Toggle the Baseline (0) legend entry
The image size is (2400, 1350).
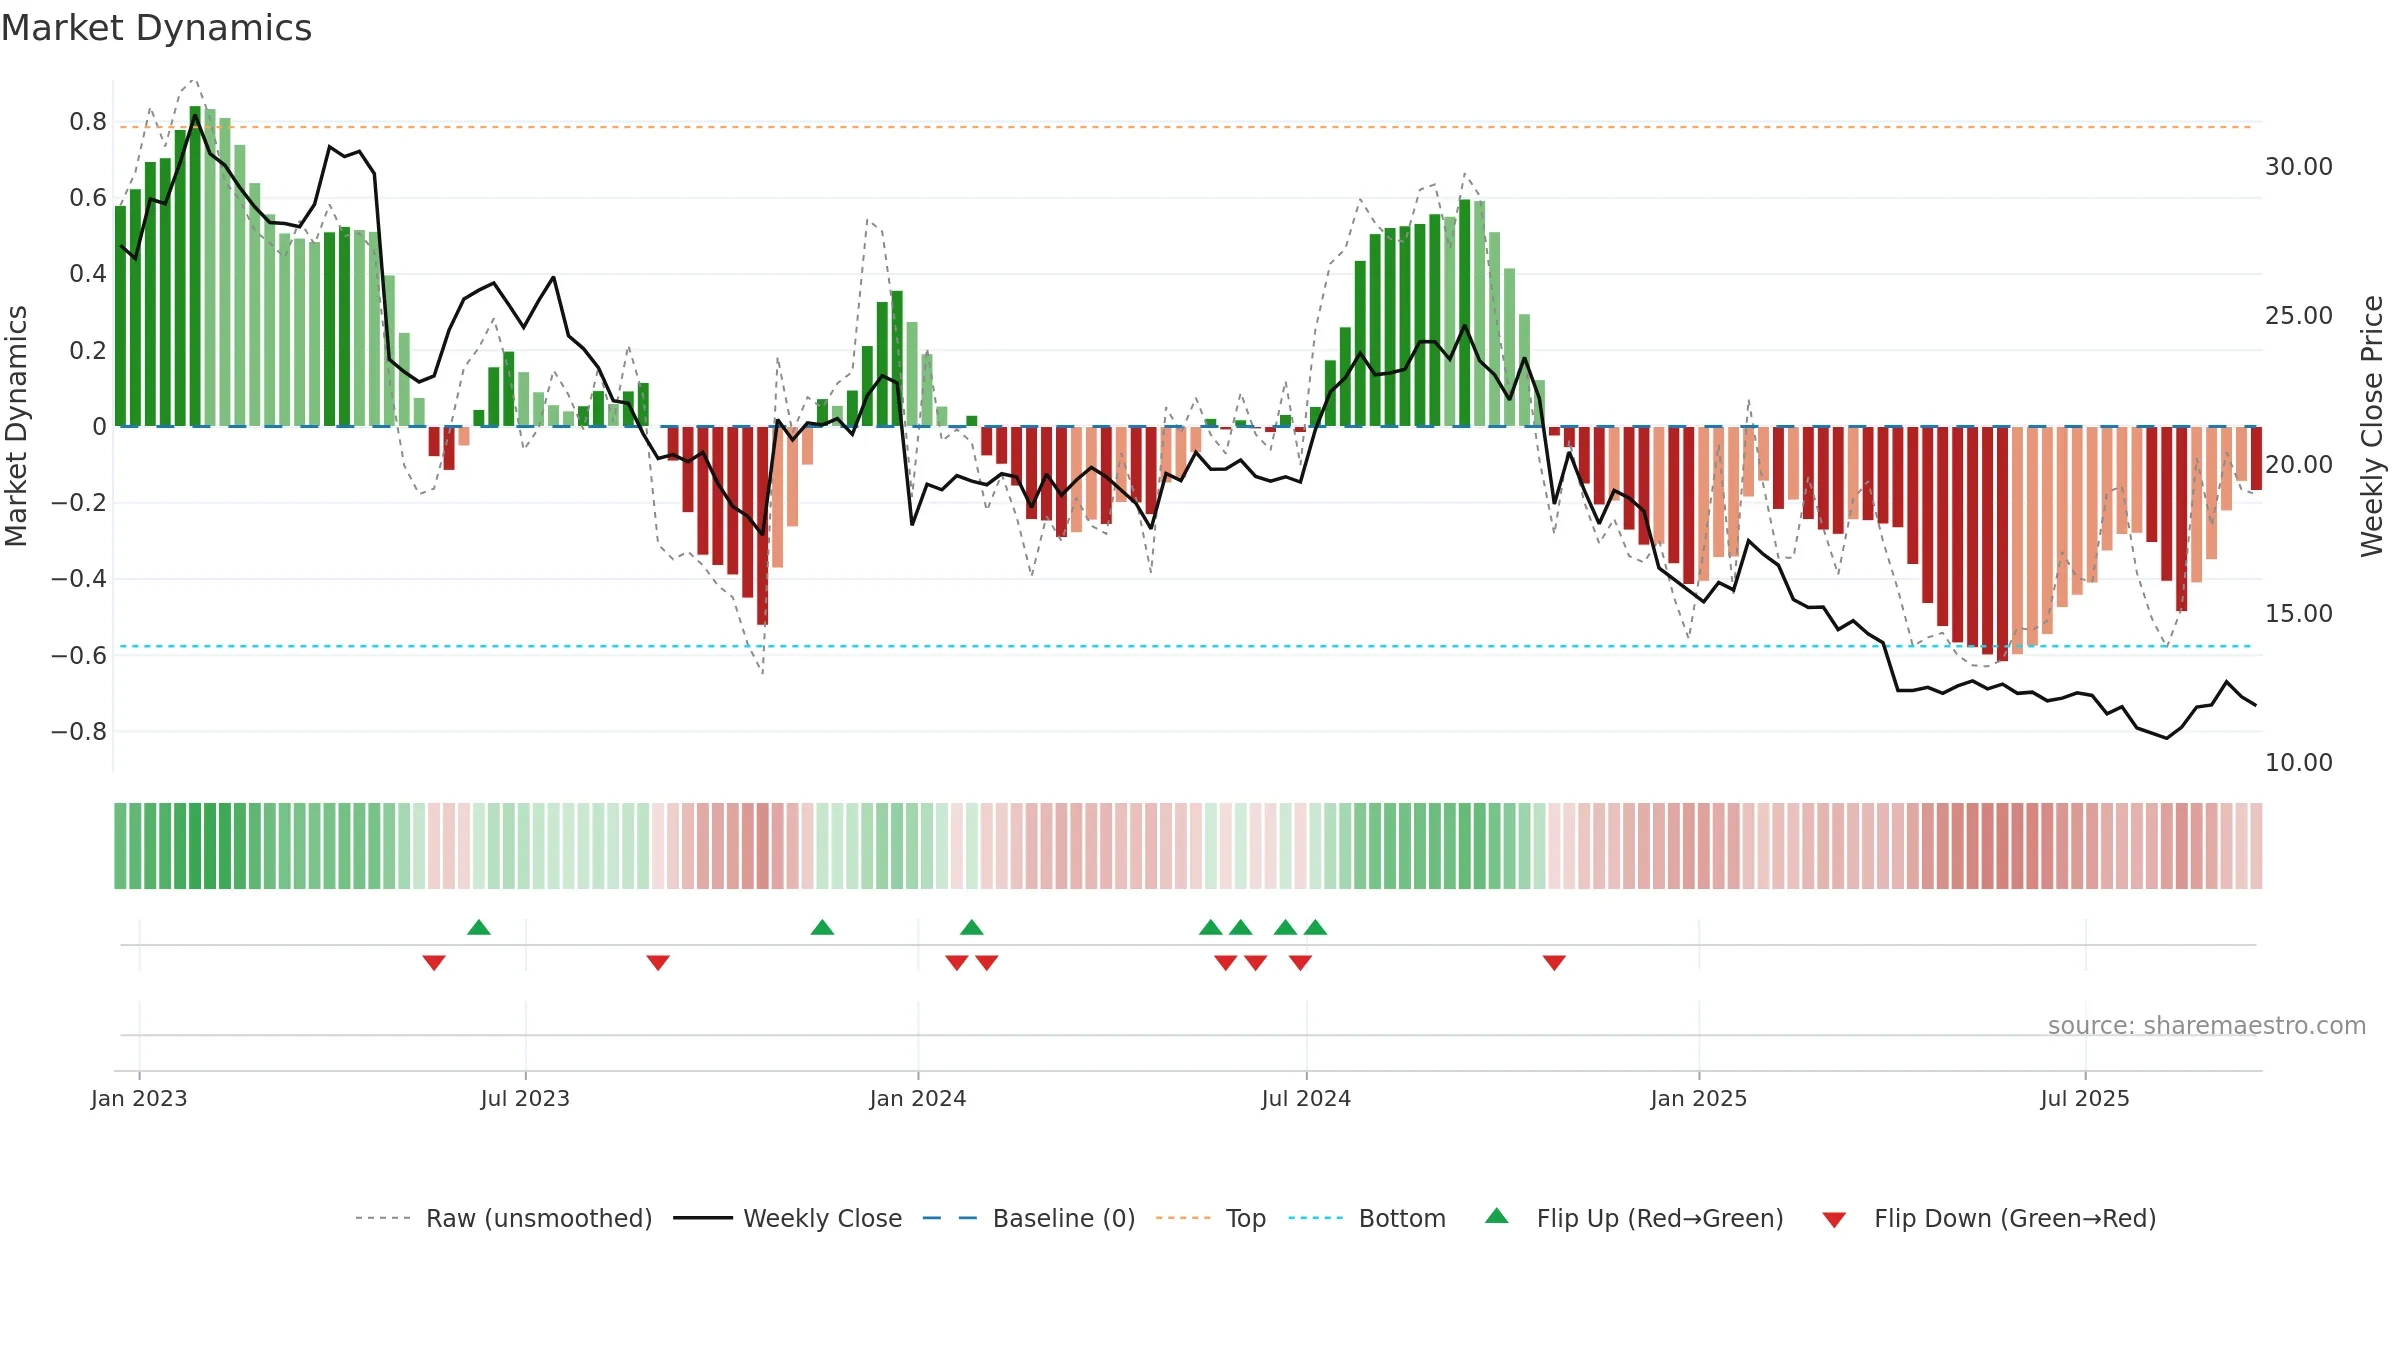tap(1029, 1218)
